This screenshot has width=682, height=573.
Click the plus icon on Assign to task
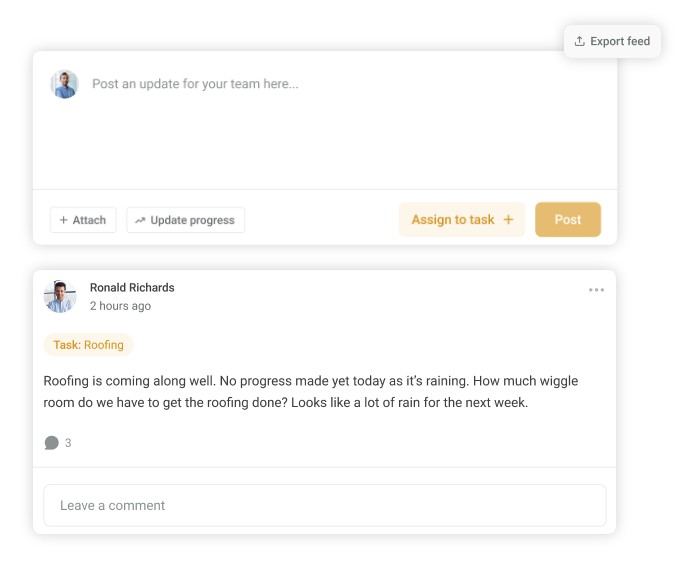tap(508, 220)
